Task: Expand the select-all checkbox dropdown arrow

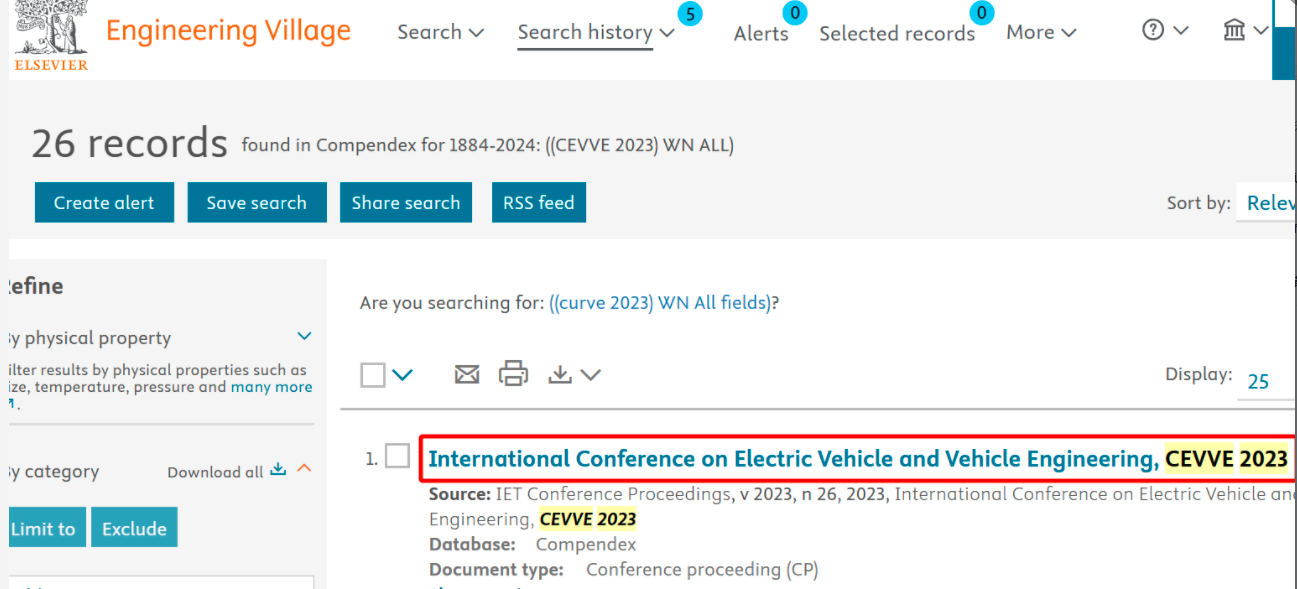Action: tap(402, 375)
